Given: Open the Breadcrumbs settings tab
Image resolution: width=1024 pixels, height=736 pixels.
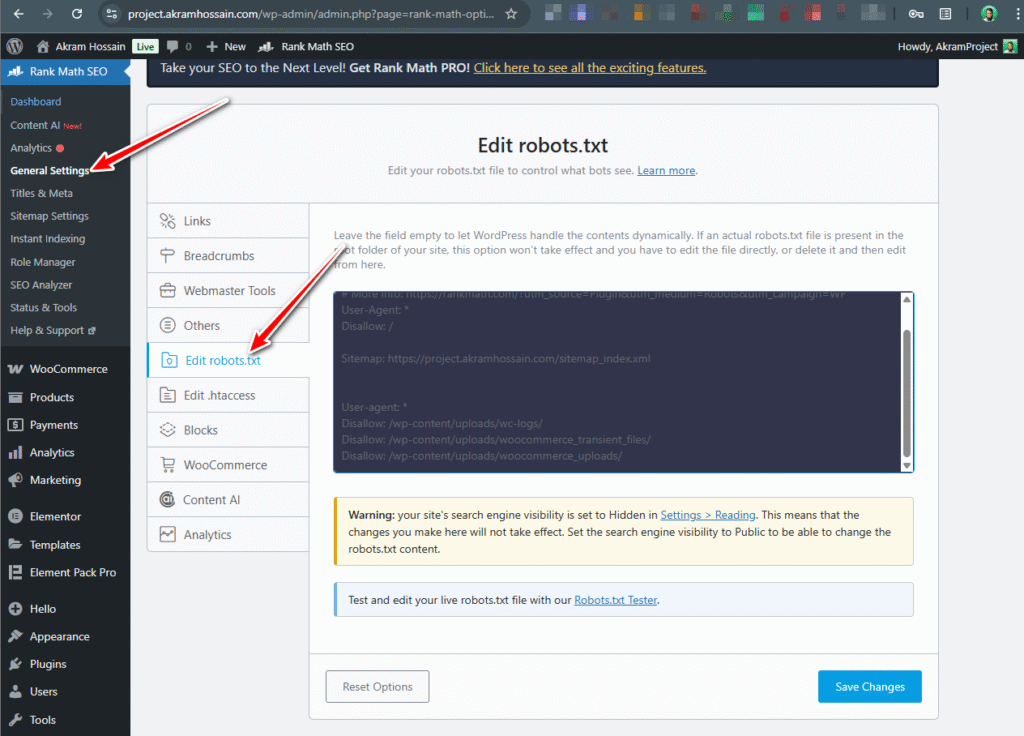Looking at the screenshot, I should [x=228, y=256].
